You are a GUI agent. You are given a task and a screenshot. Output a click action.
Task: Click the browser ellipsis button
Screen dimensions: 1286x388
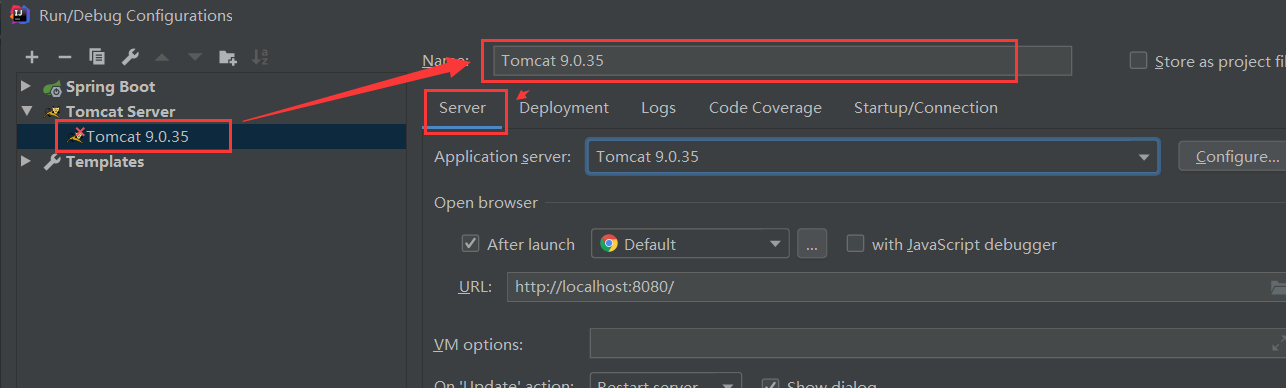coord(812,244)
